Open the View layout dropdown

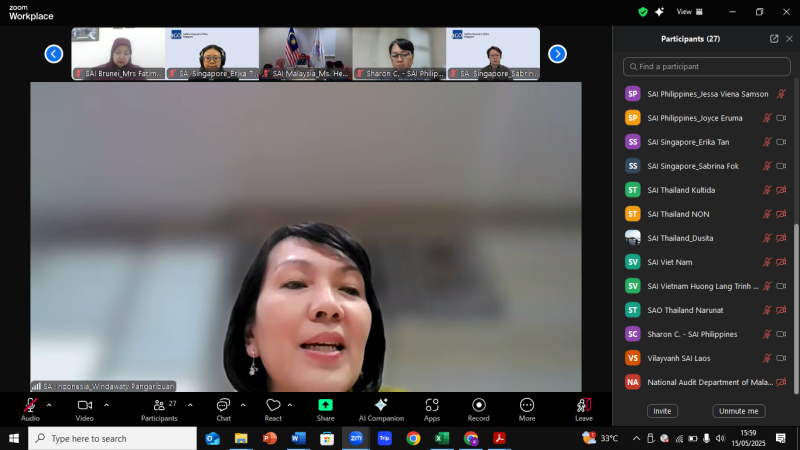[689, 12]
